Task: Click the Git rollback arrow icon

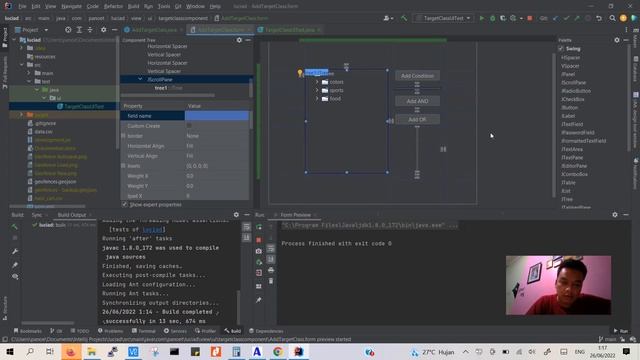Action: (x=599, y=18)
